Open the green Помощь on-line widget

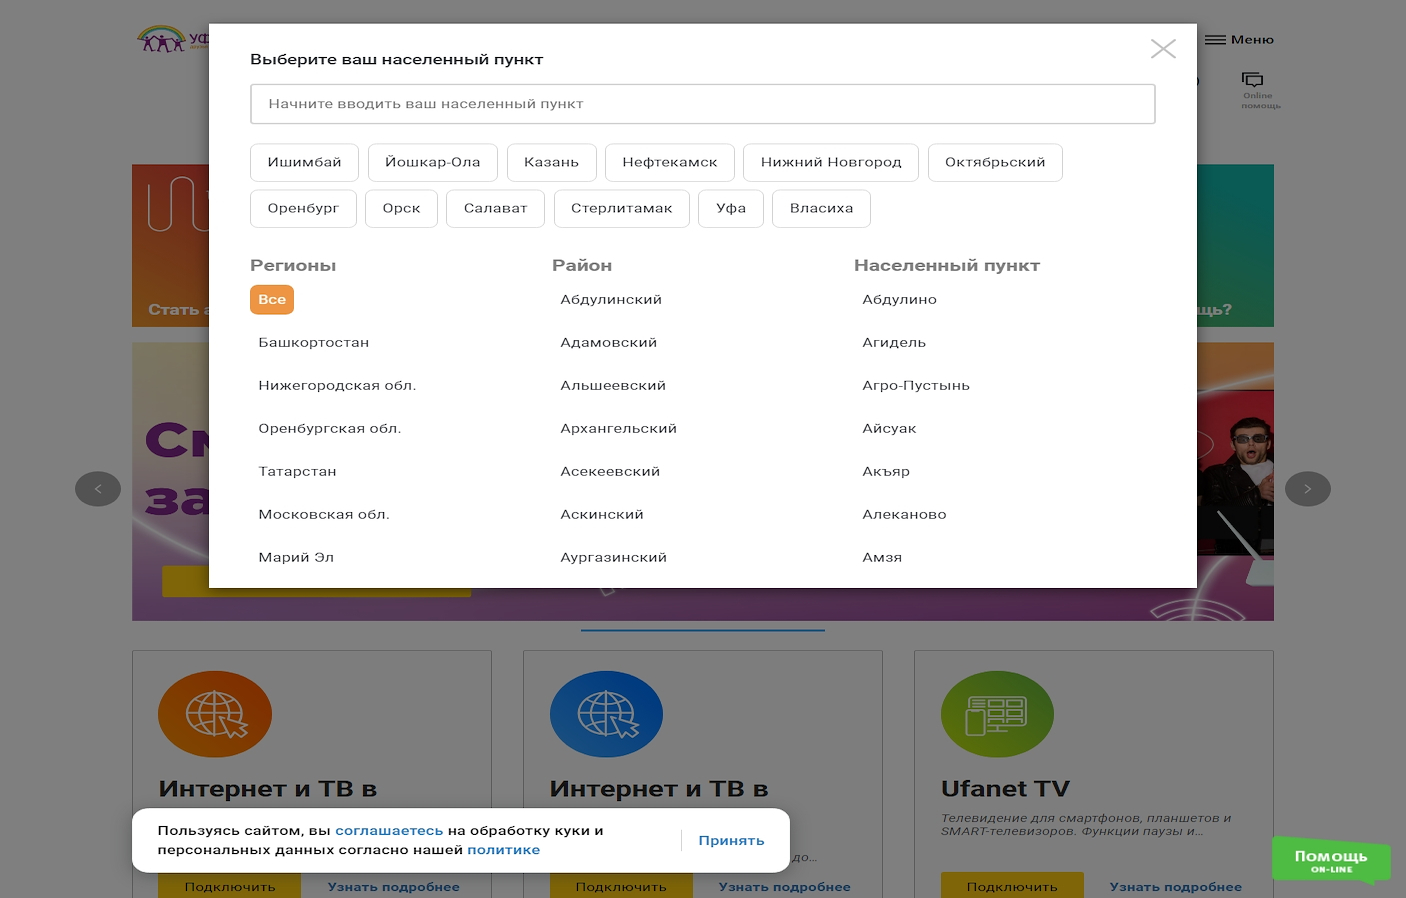pyautogui.click(x=1331, y=860)
